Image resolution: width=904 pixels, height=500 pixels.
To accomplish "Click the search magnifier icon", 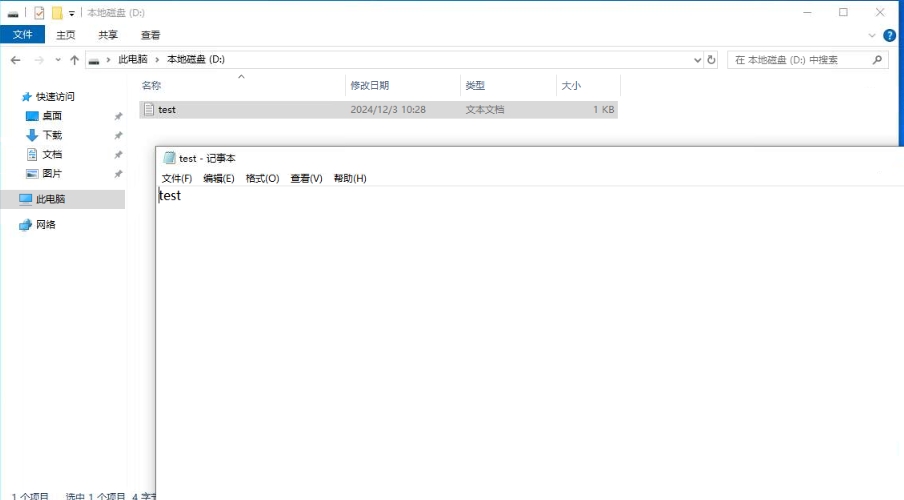I will (877, 60).
